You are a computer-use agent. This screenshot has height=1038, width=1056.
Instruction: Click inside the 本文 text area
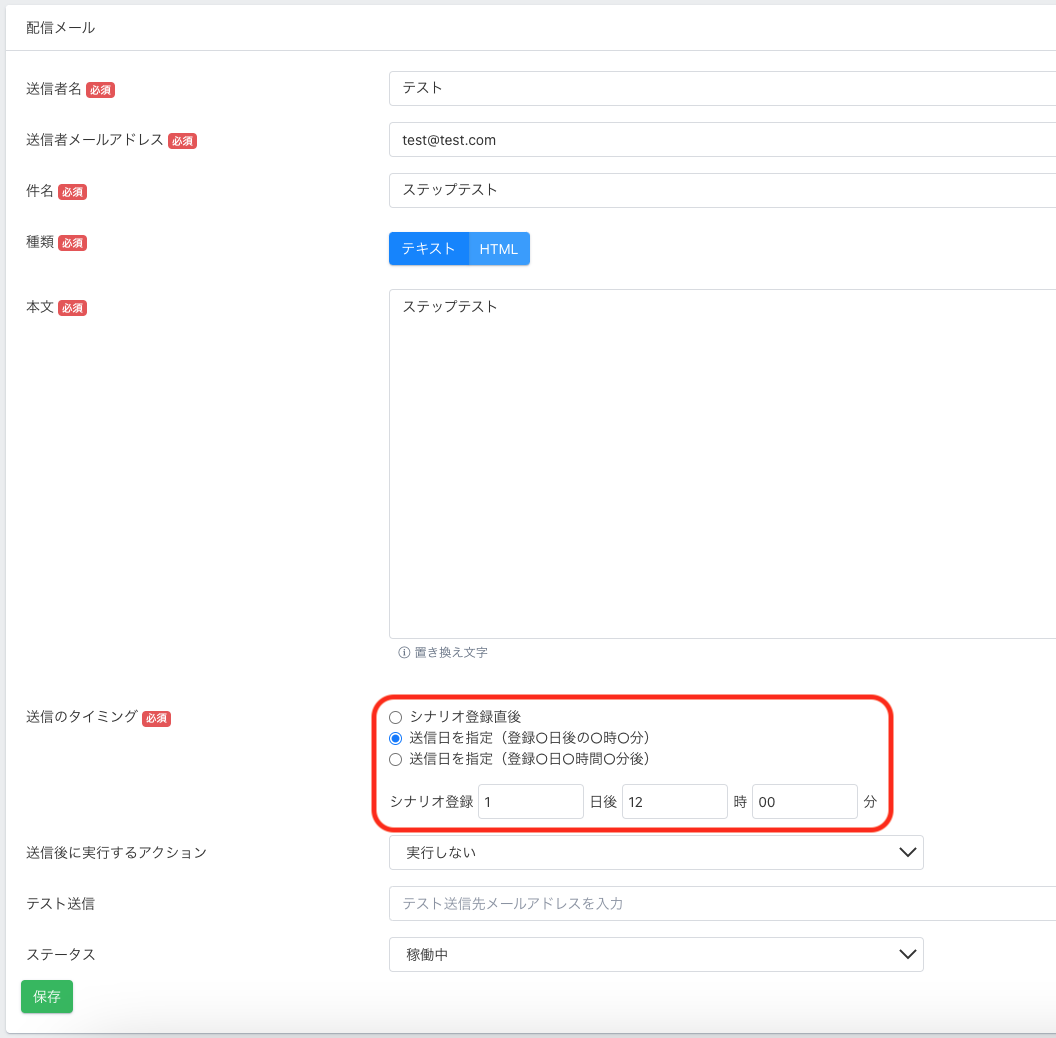click(x=720, y=460)
